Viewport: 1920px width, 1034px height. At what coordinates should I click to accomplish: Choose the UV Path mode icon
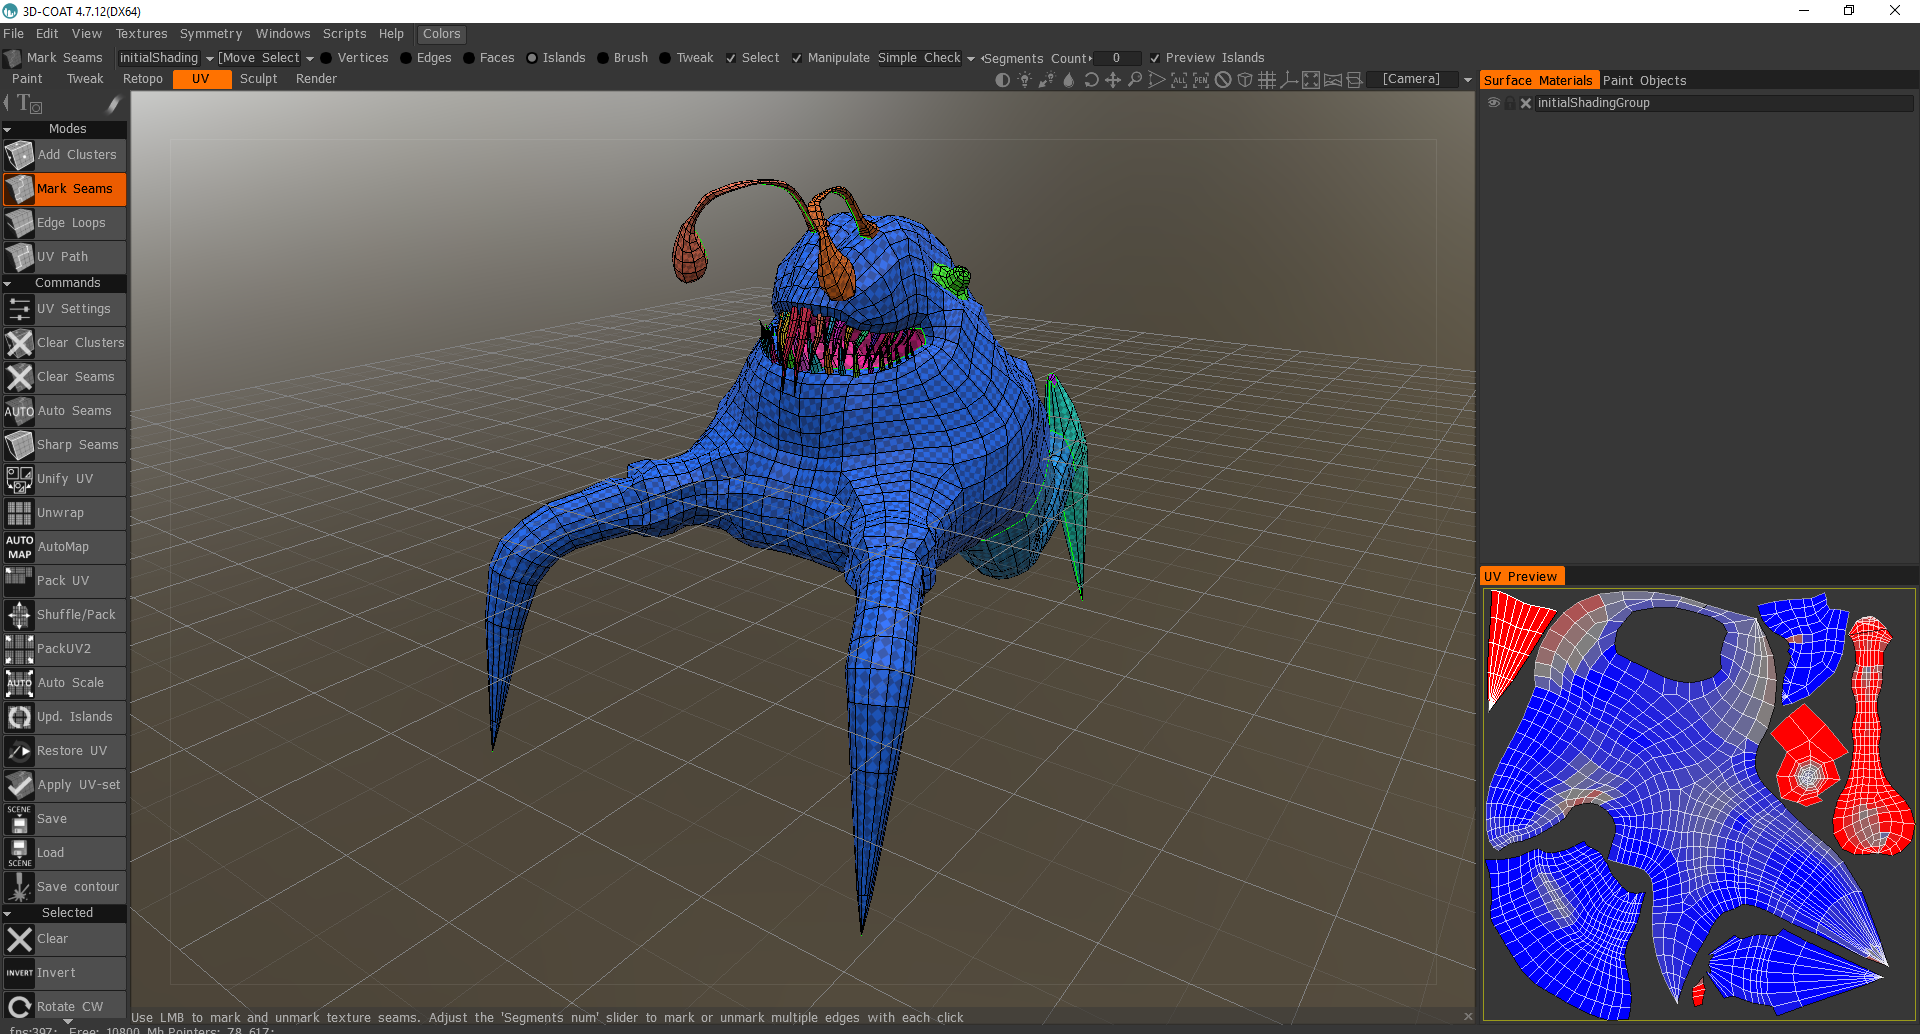point(19,257)
